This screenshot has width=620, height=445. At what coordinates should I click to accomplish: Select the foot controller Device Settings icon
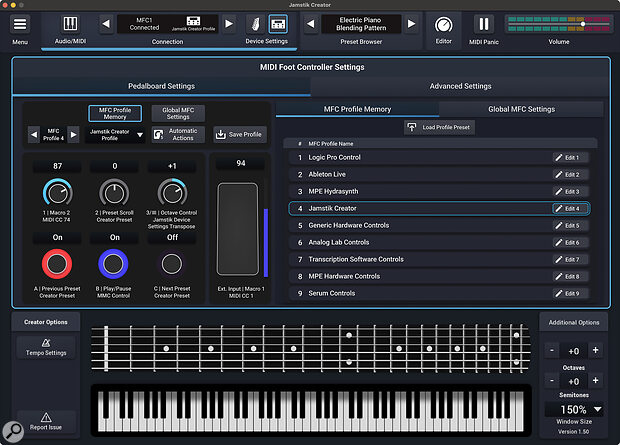point(278,25)
